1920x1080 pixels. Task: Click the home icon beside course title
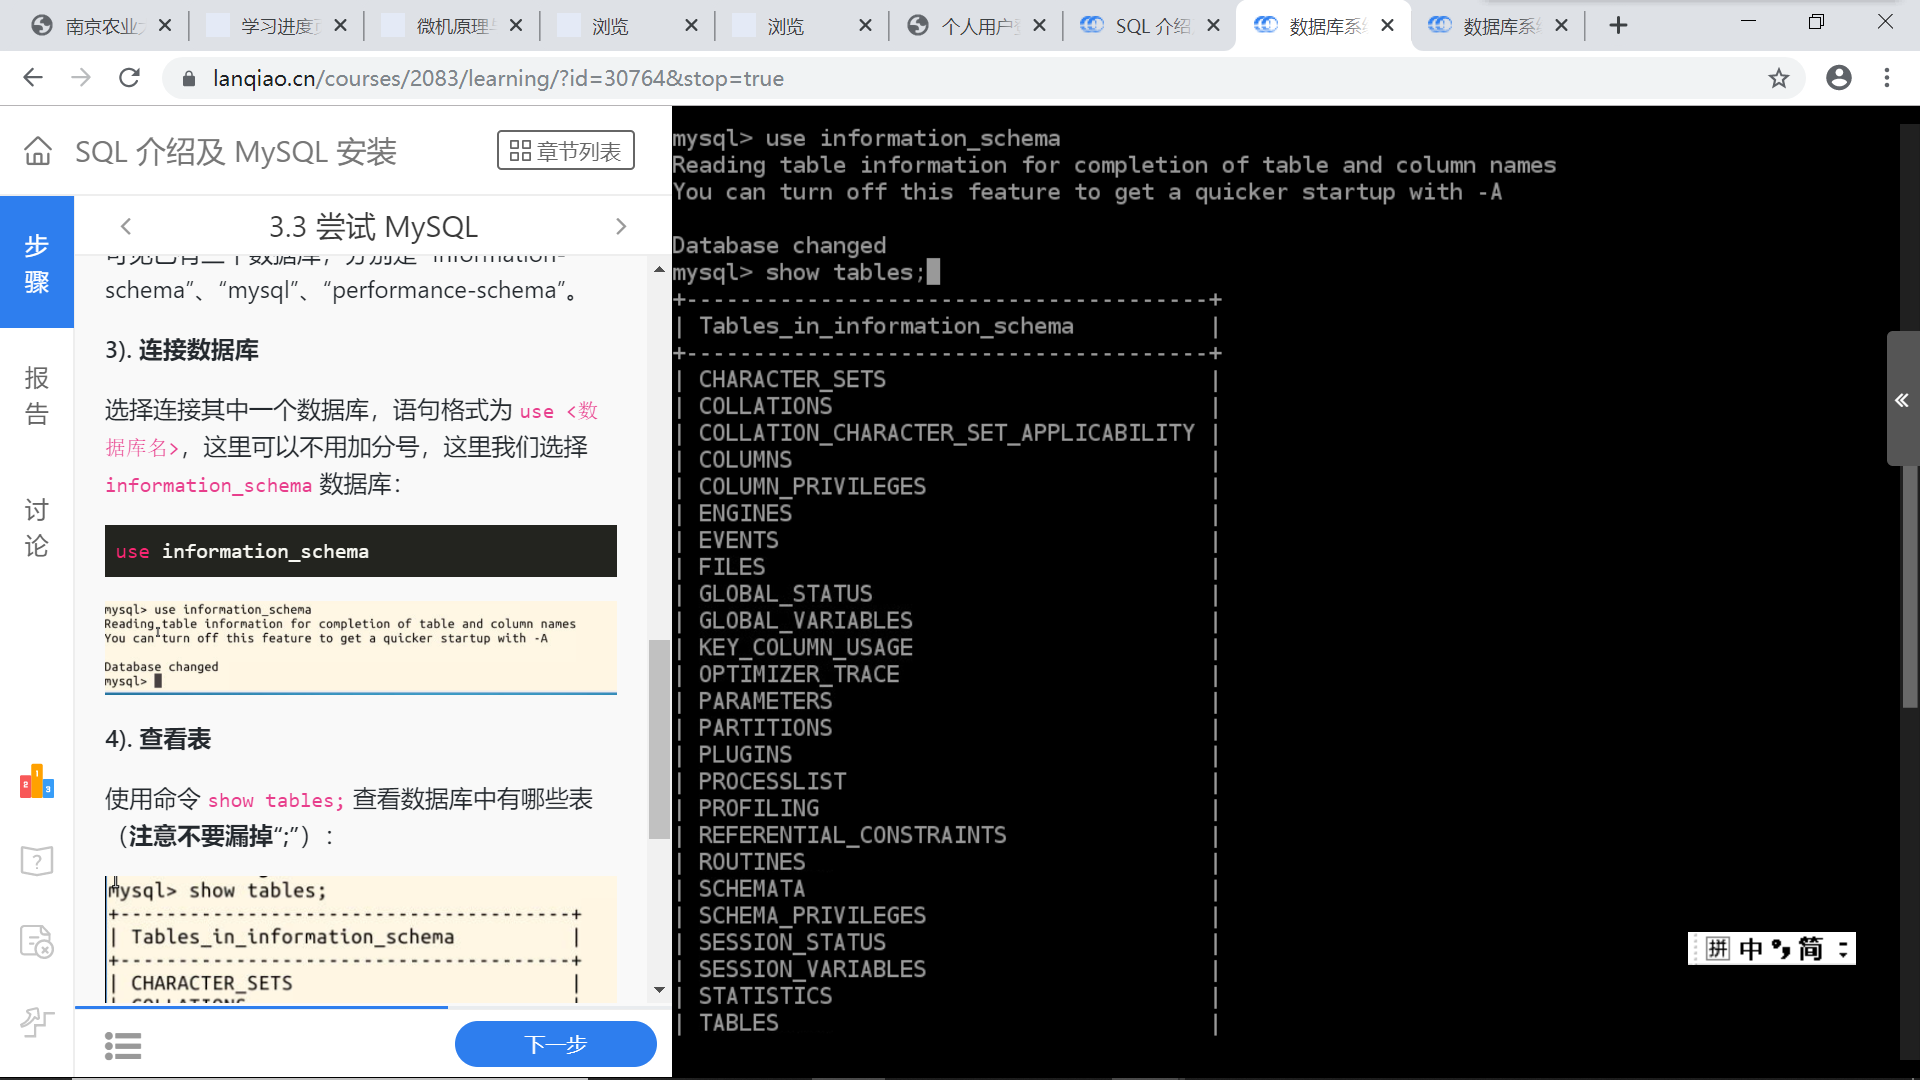pos(38,152)
